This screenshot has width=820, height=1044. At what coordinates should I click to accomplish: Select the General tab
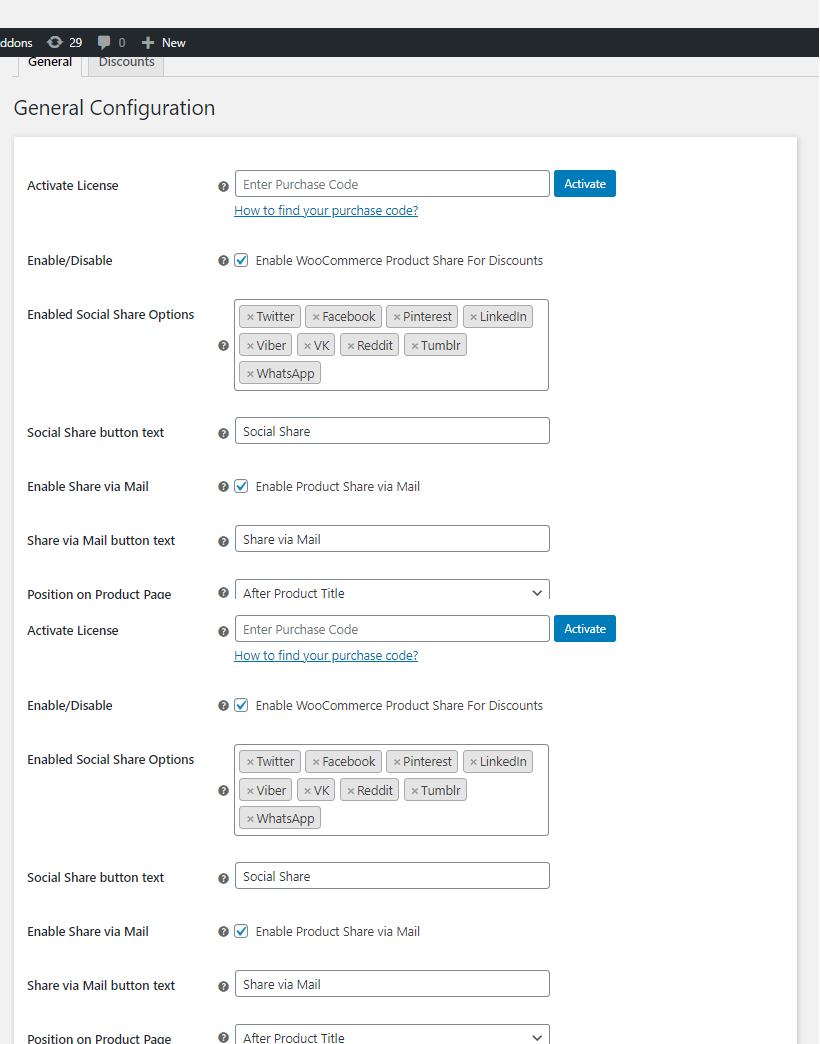[50, 63]
